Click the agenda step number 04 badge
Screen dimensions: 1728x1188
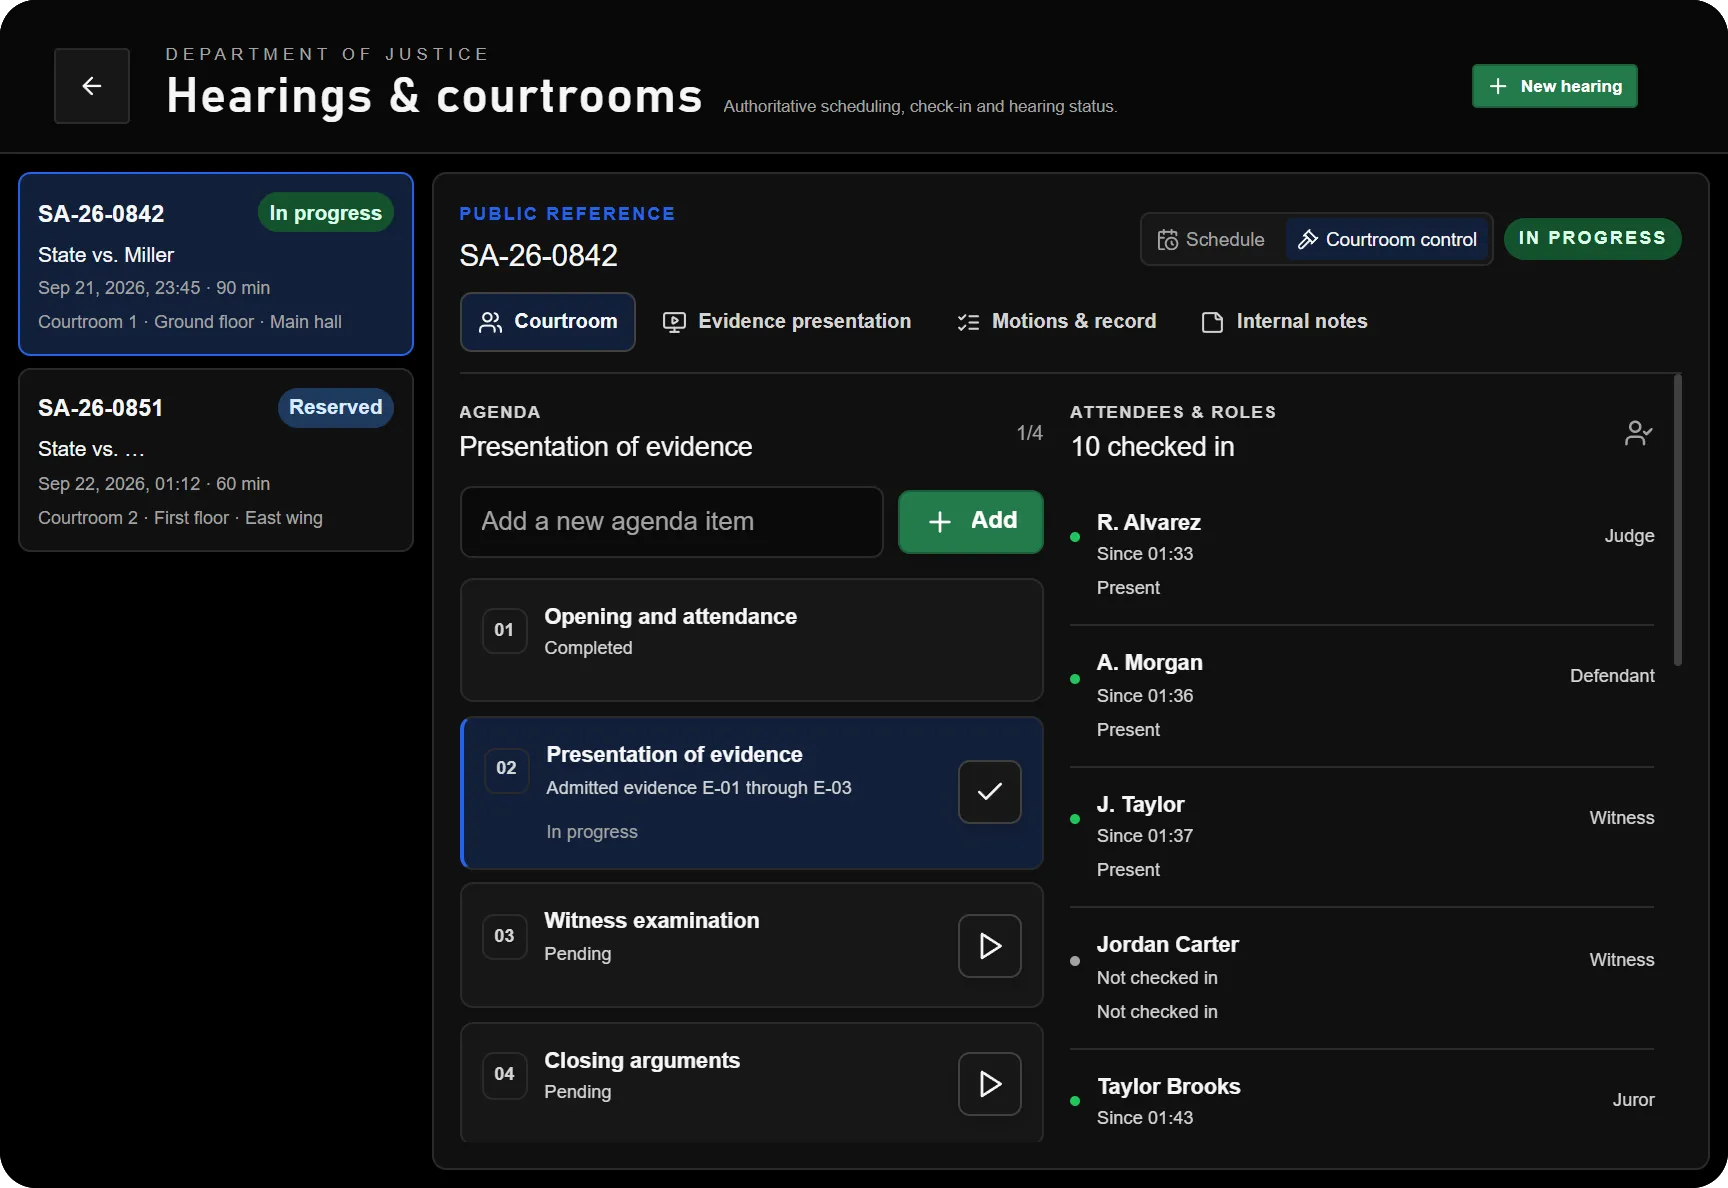pos(504,1074)
